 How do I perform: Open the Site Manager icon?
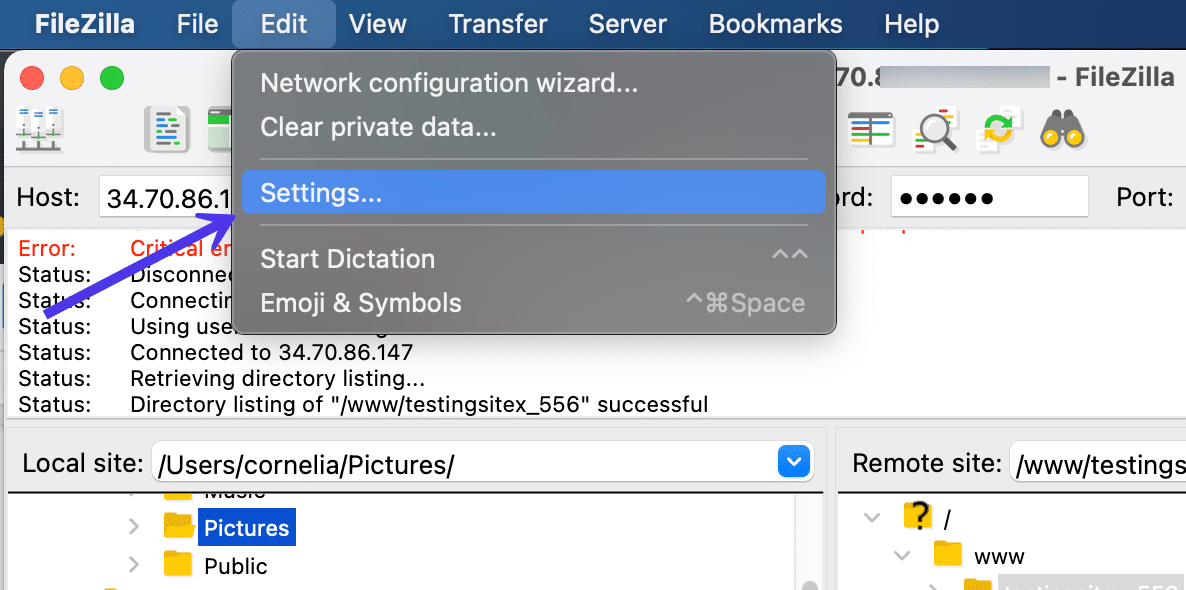click(x=40, y=129)
